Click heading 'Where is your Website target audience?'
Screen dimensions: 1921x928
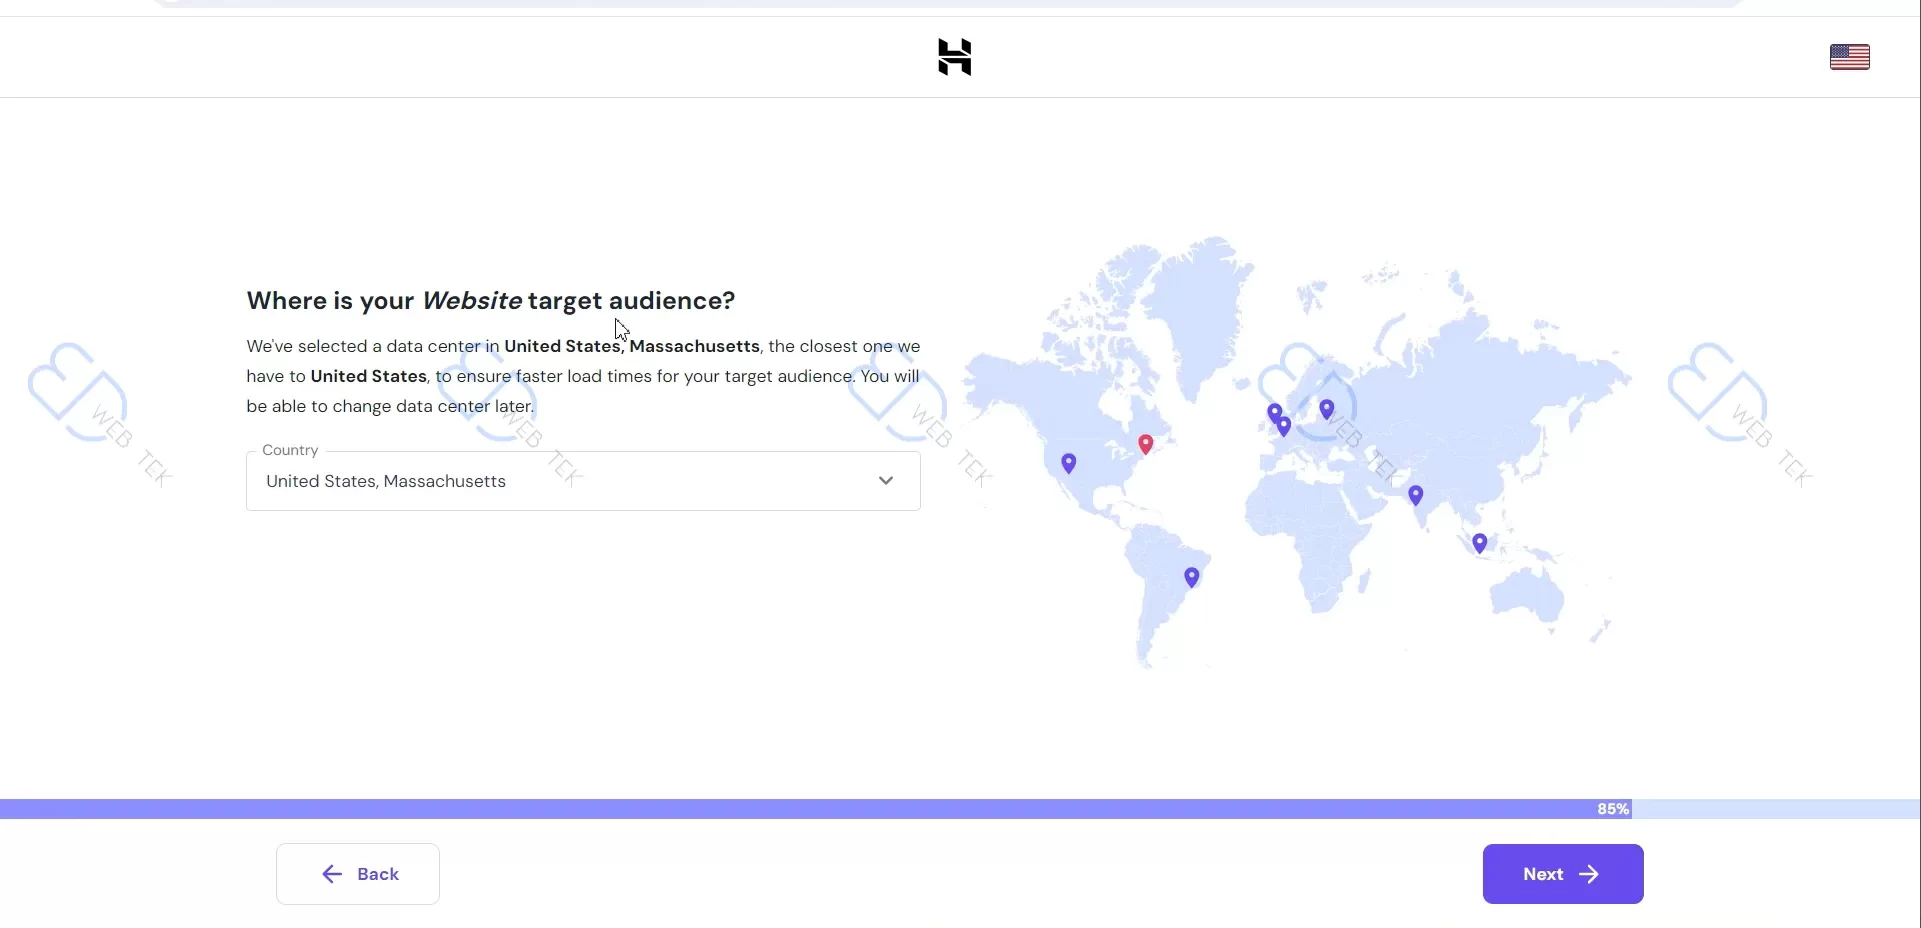point(491,301)
